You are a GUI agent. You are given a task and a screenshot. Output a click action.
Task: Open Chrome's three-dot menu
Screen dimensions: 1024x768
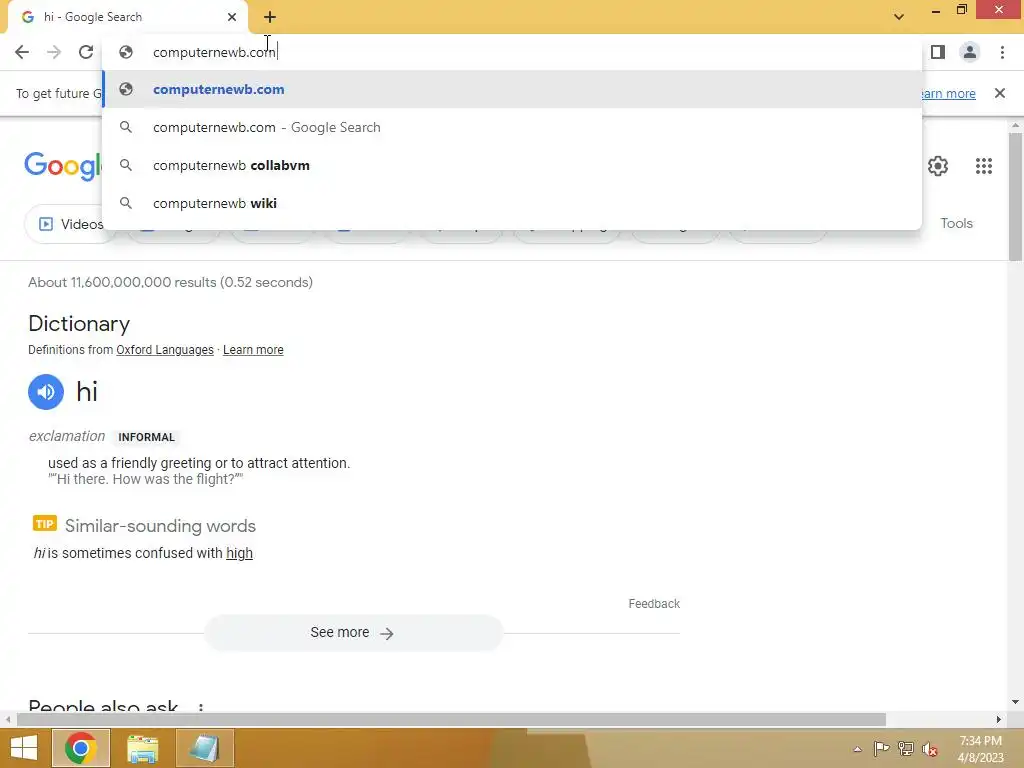pyautogui.click(x=1002, y=52)
